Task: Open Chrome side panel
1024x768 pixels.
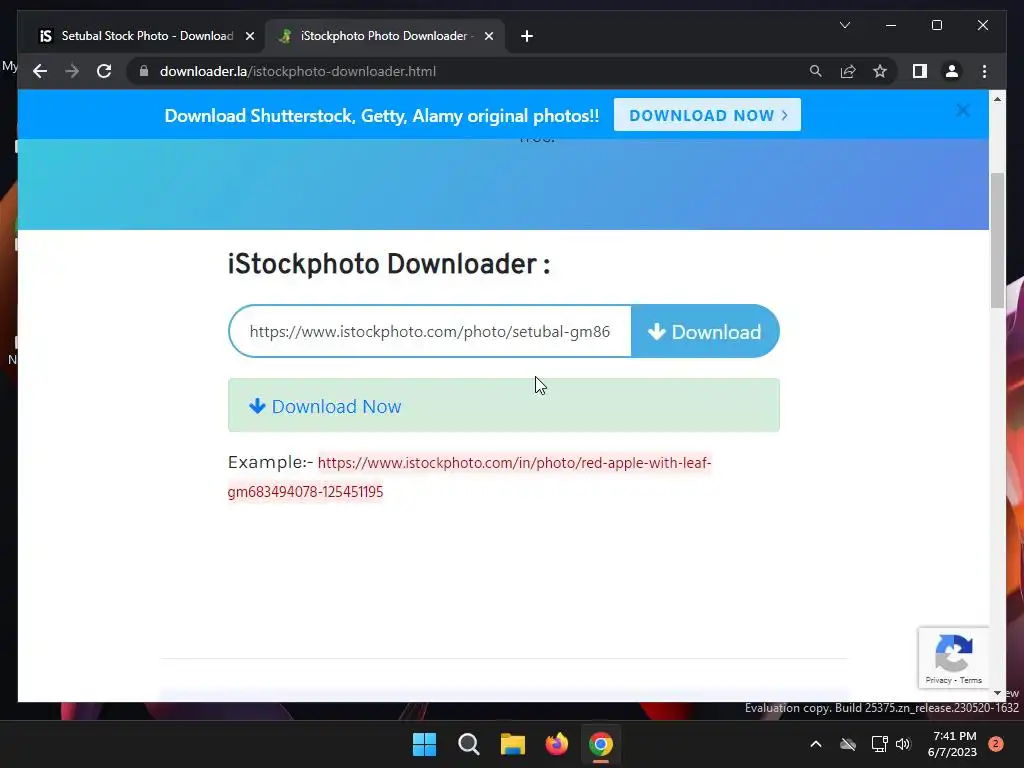Action: point(920,71)
